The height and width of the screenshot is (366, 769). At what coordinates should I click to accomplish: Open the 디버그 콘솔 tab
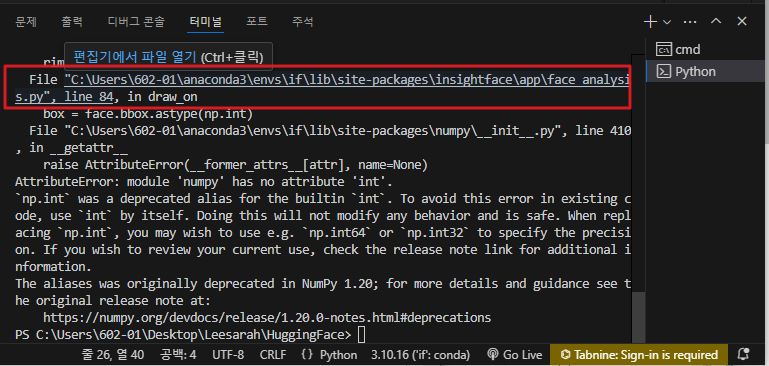pos(136,22)
